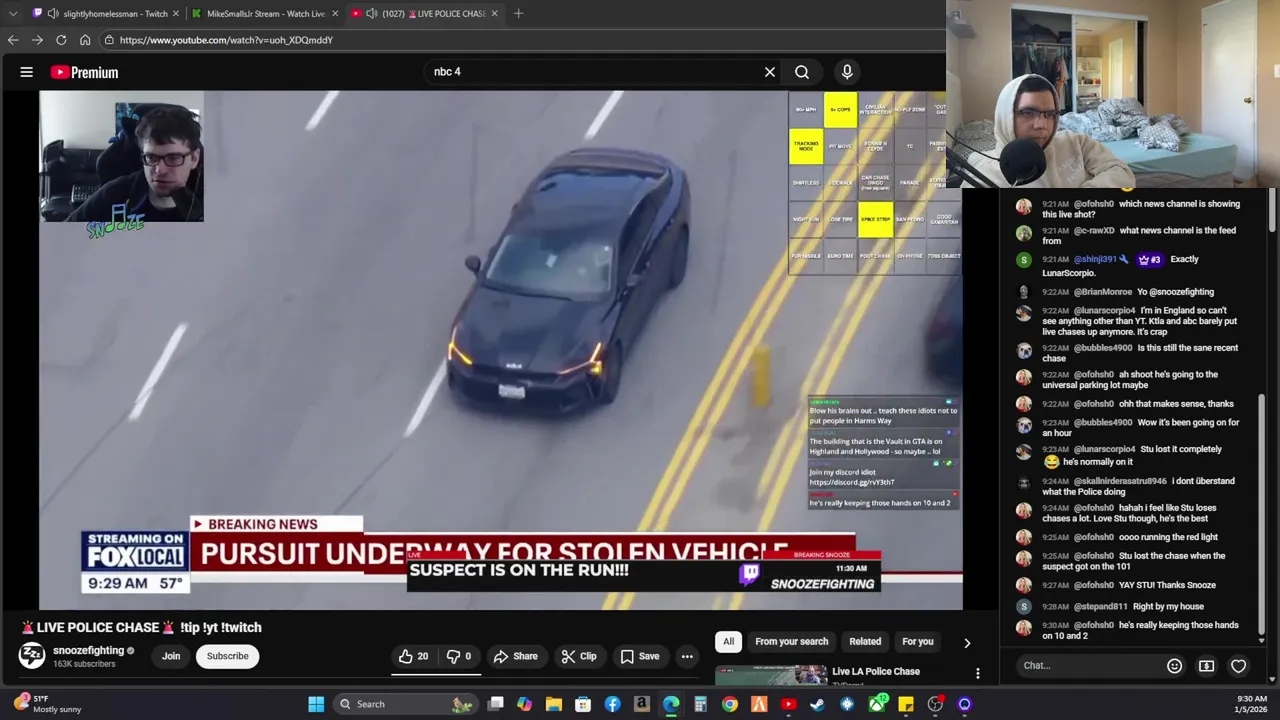1280x720 pixels.
Task: Go forward in the browser
Action: [37, 40]
